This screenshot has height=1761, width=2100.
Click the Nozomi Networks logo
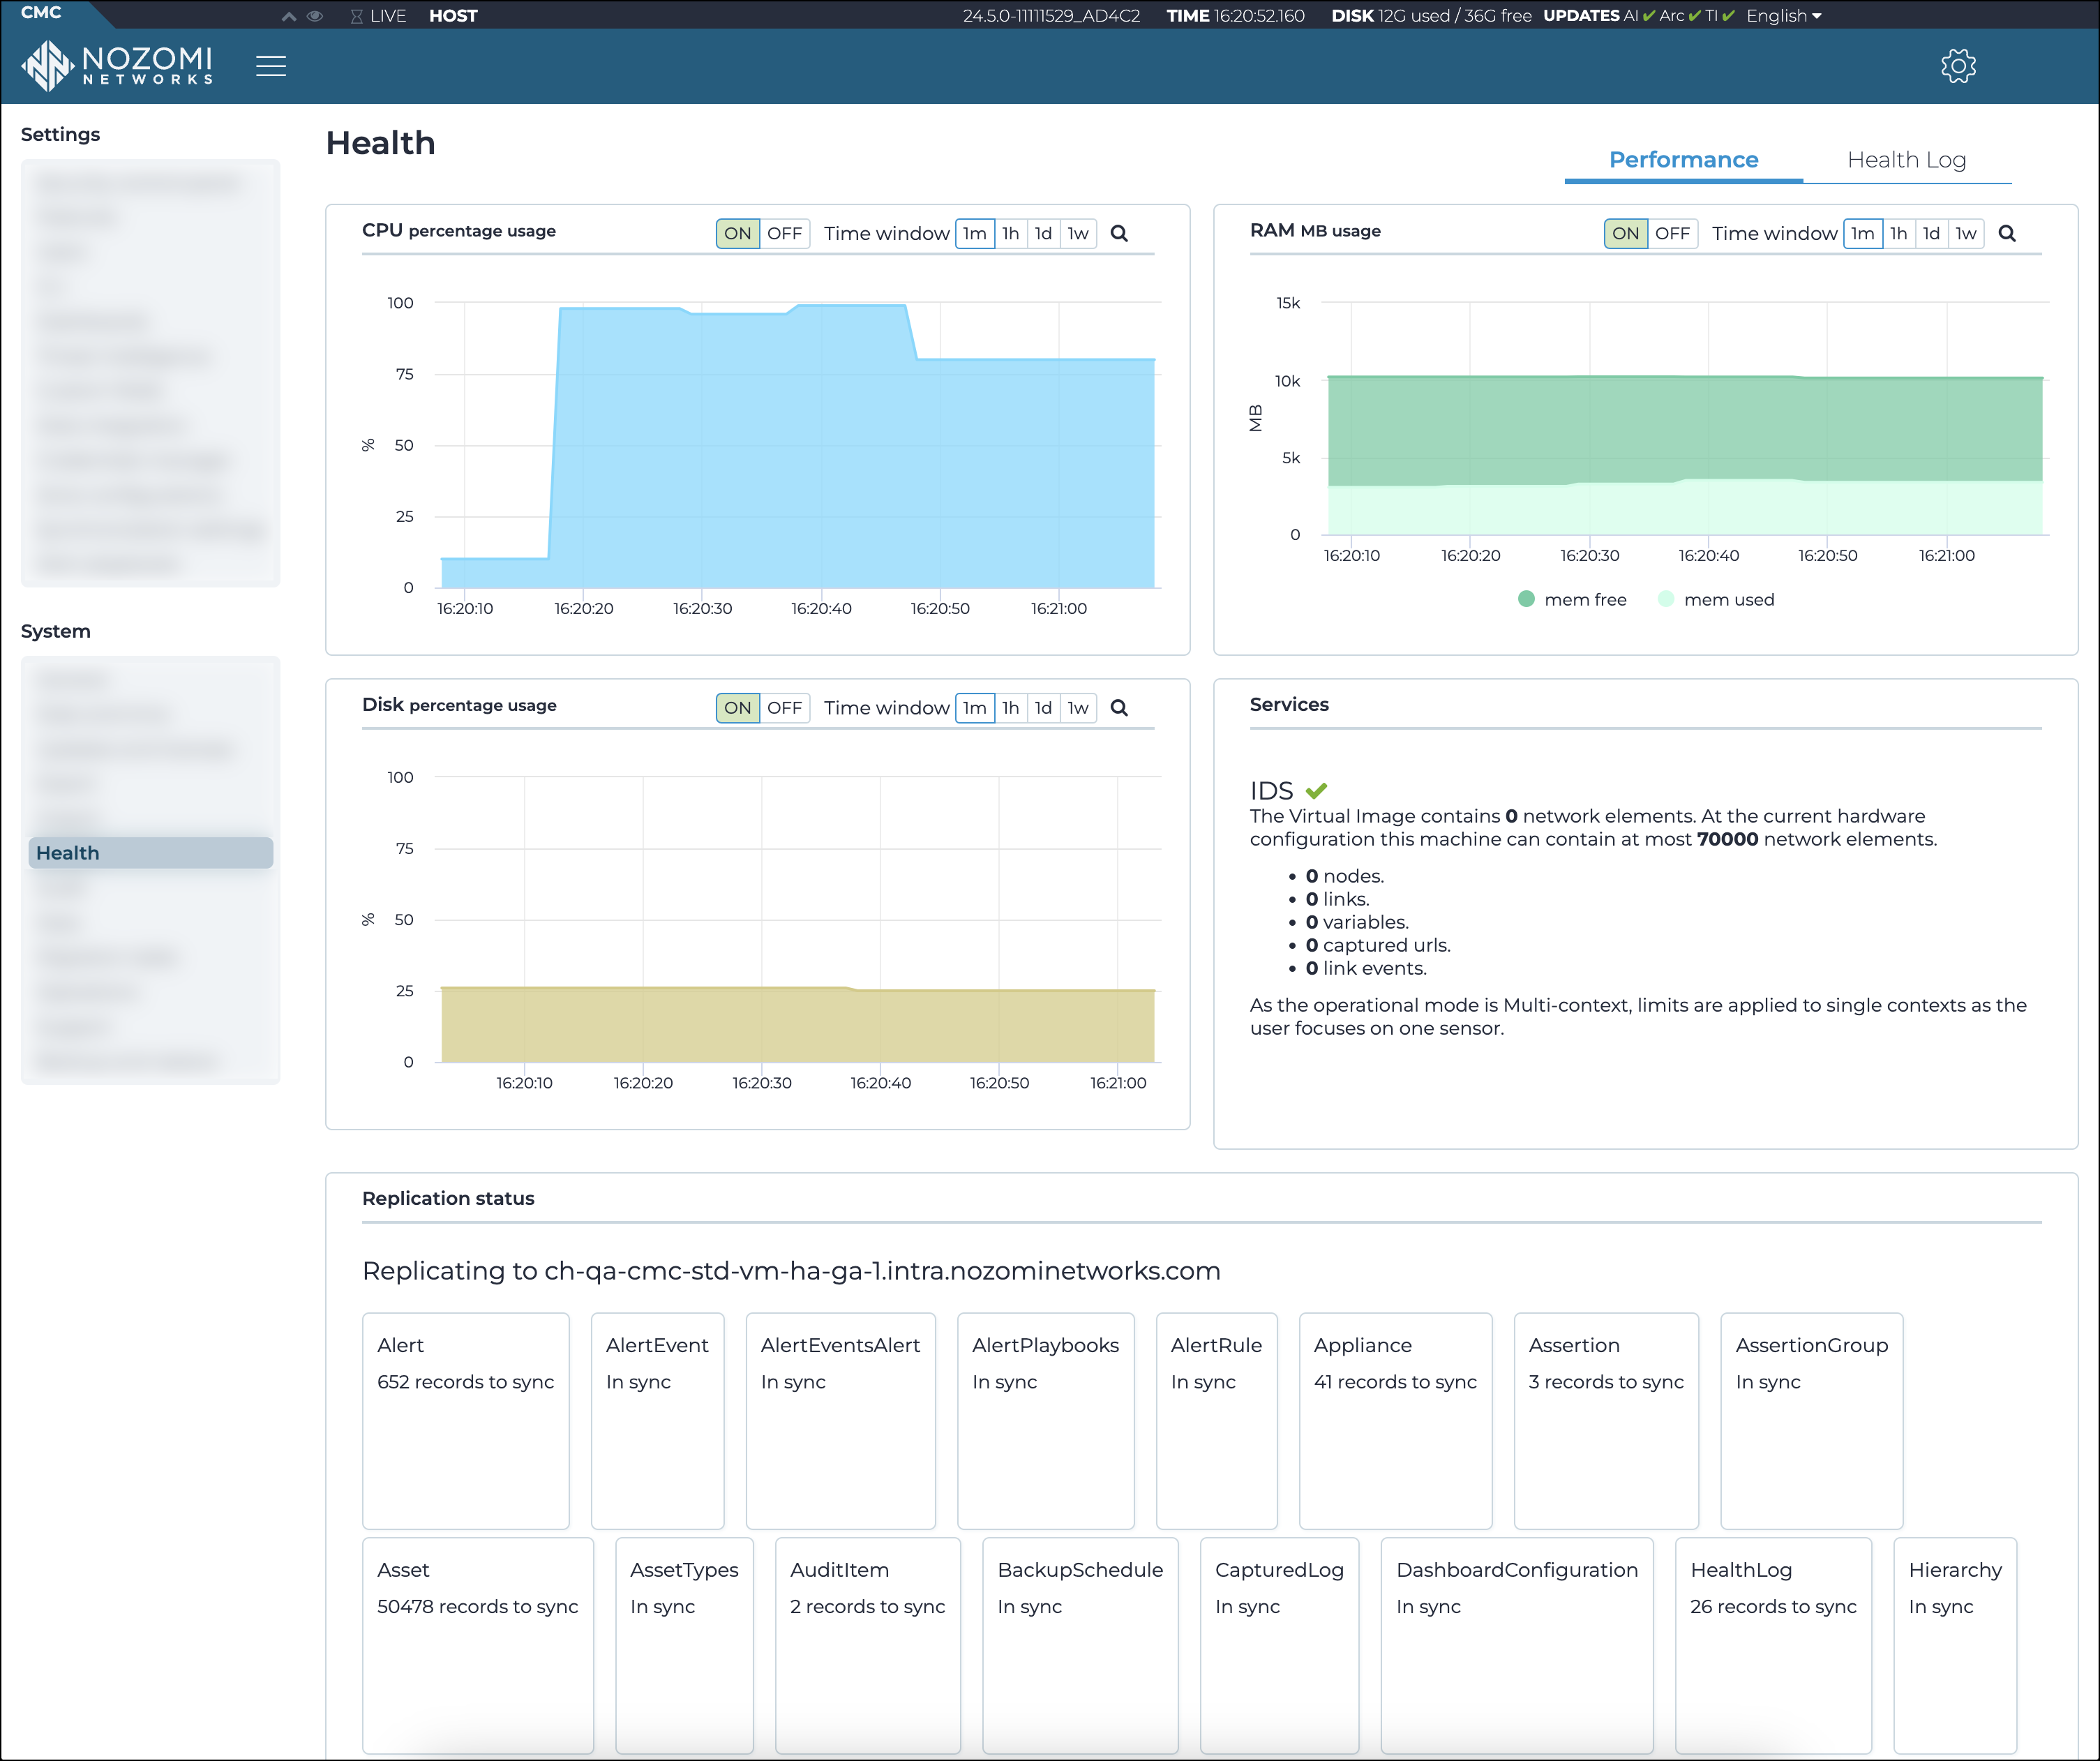click(117, 66)
